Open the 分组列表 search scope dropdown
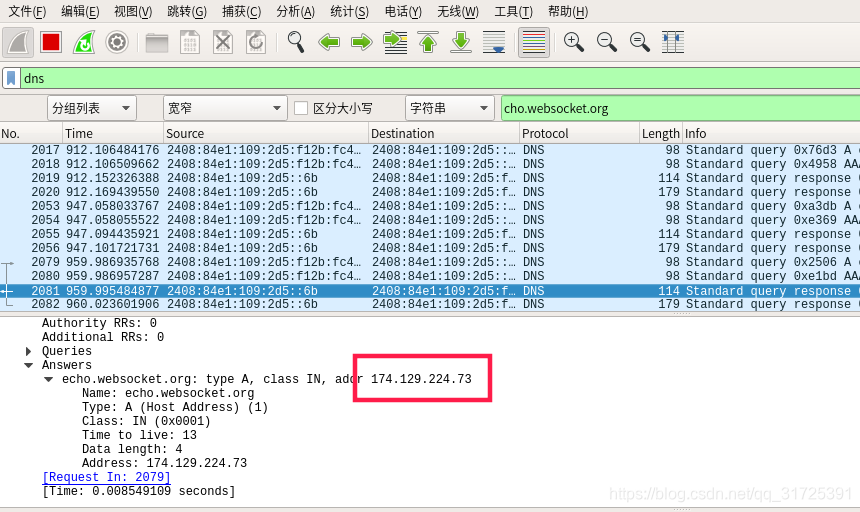The height and width of the screenshot is (512, 860). click(92, 108)
